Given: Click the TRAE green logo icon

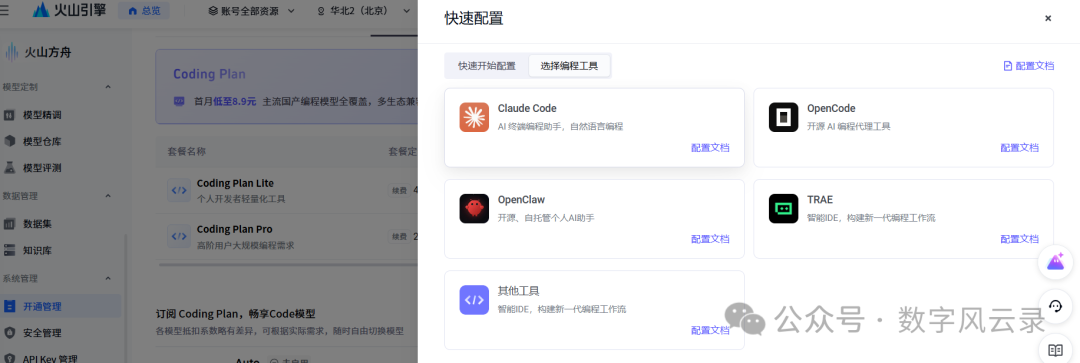Looking at the screenshot, I should click(783, 208).
